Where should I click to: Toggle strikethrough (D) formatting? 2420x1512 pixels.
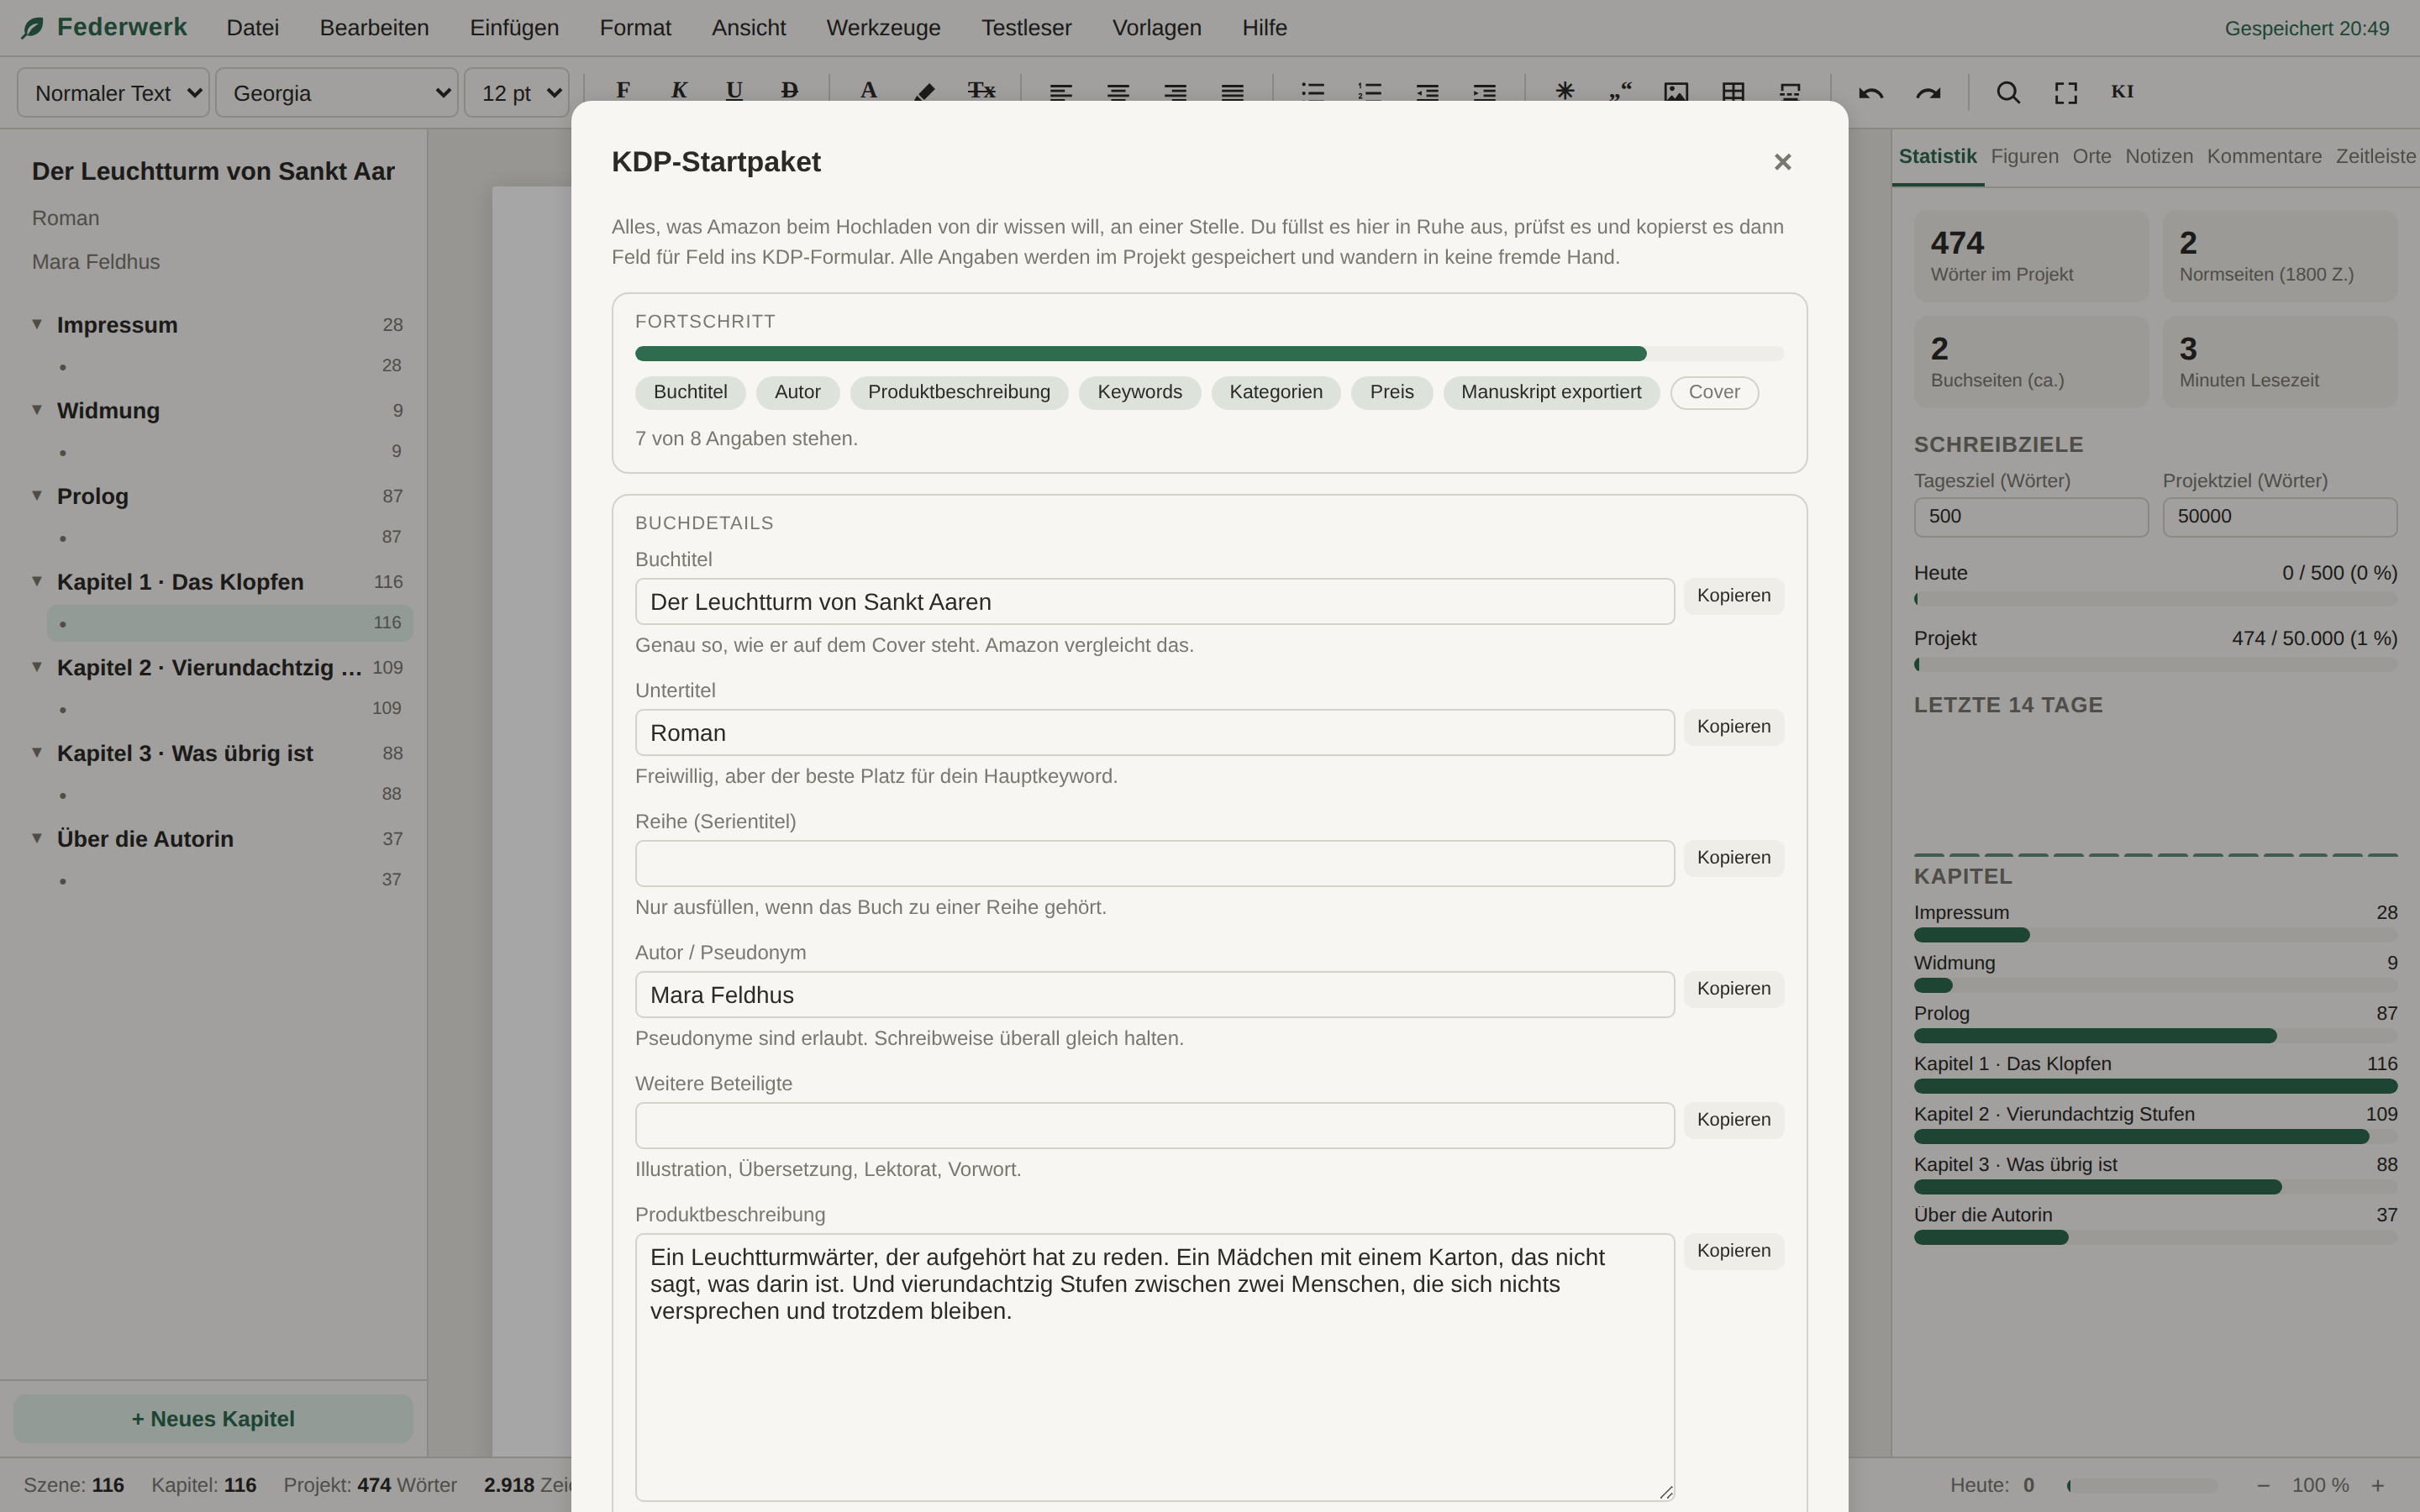click(x=790, y=91)
